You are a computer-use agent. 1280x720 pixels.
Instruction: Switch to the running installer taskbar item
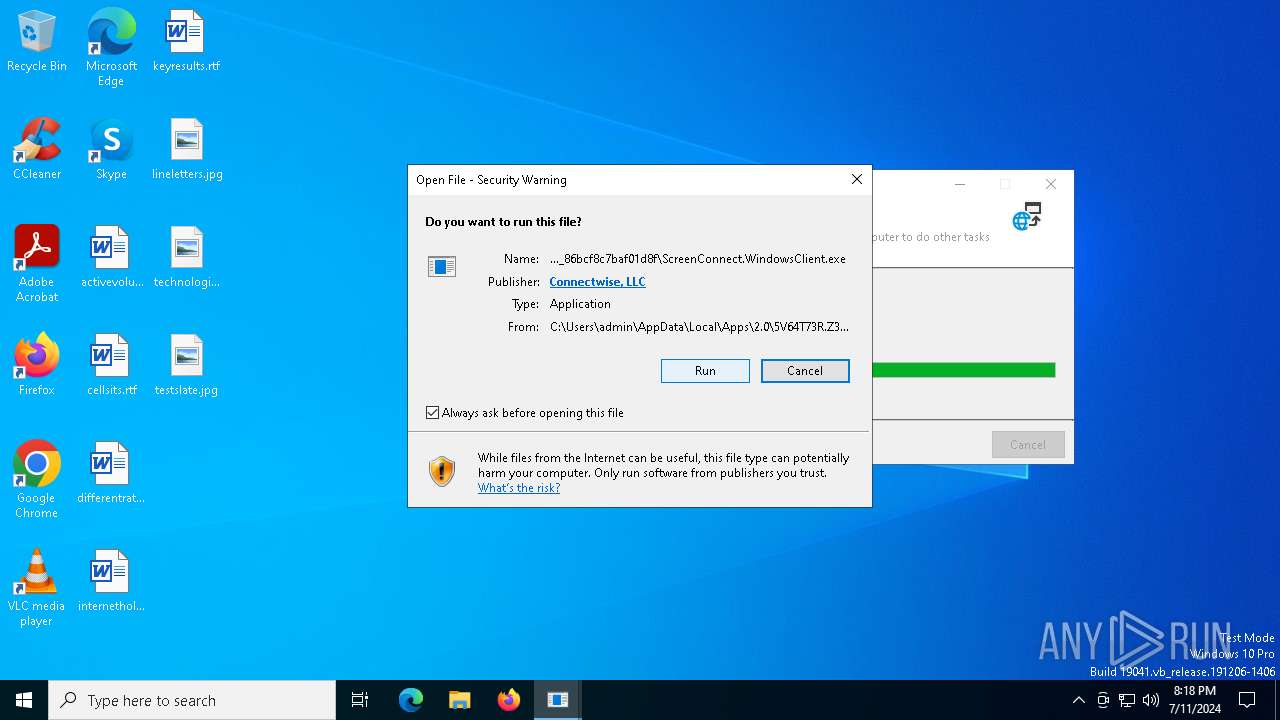(558, 700)
